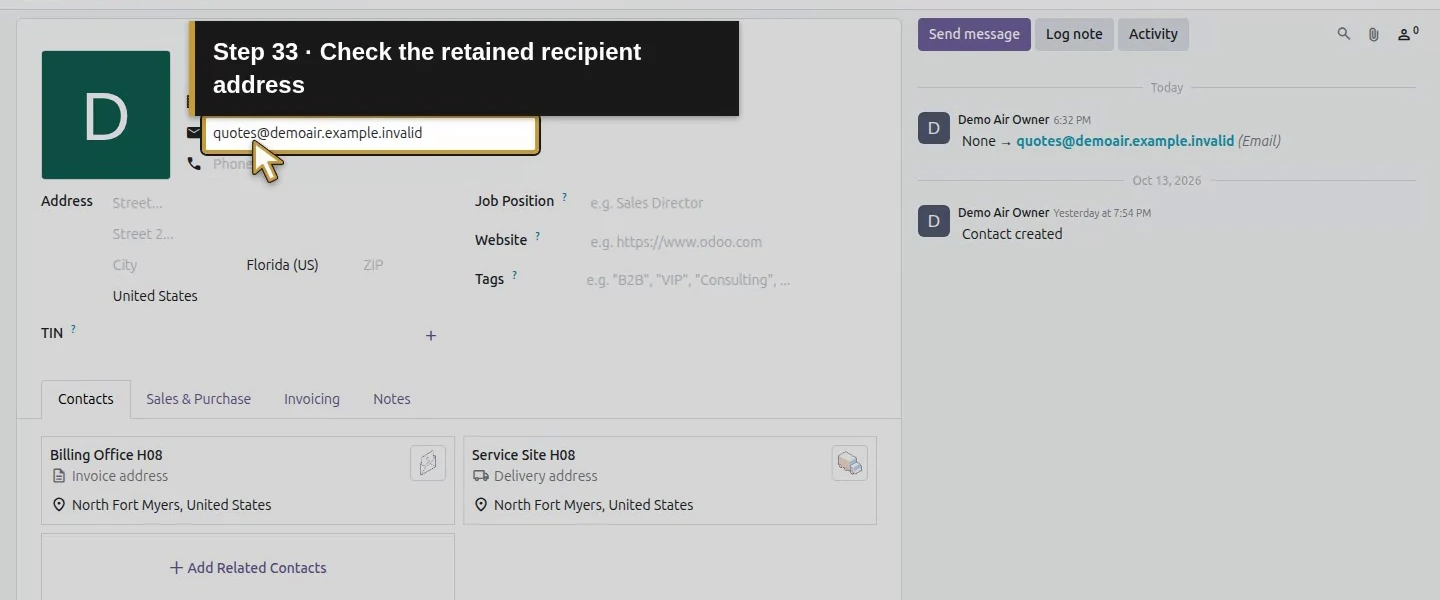Click the Street 2 address field
Image resolution: width=1440 pixels, height=600 pixels.
click(x=270, y=234)
